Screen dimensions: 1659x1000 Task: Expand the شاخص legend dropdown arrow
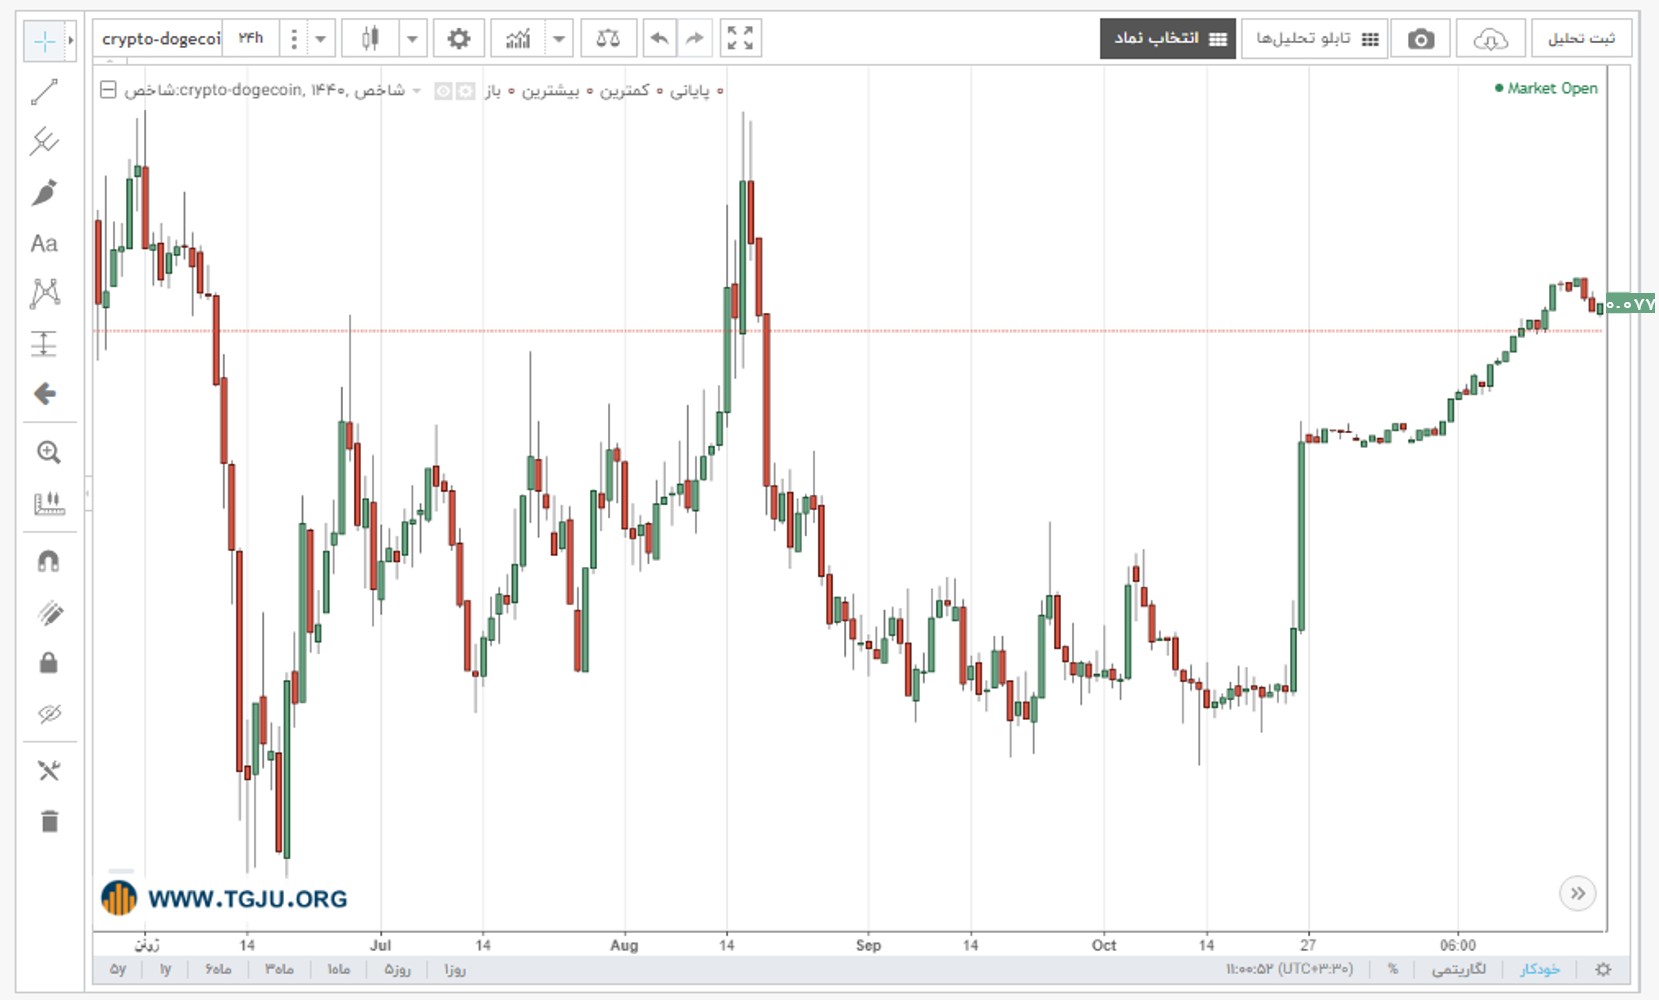pos(417,91)
